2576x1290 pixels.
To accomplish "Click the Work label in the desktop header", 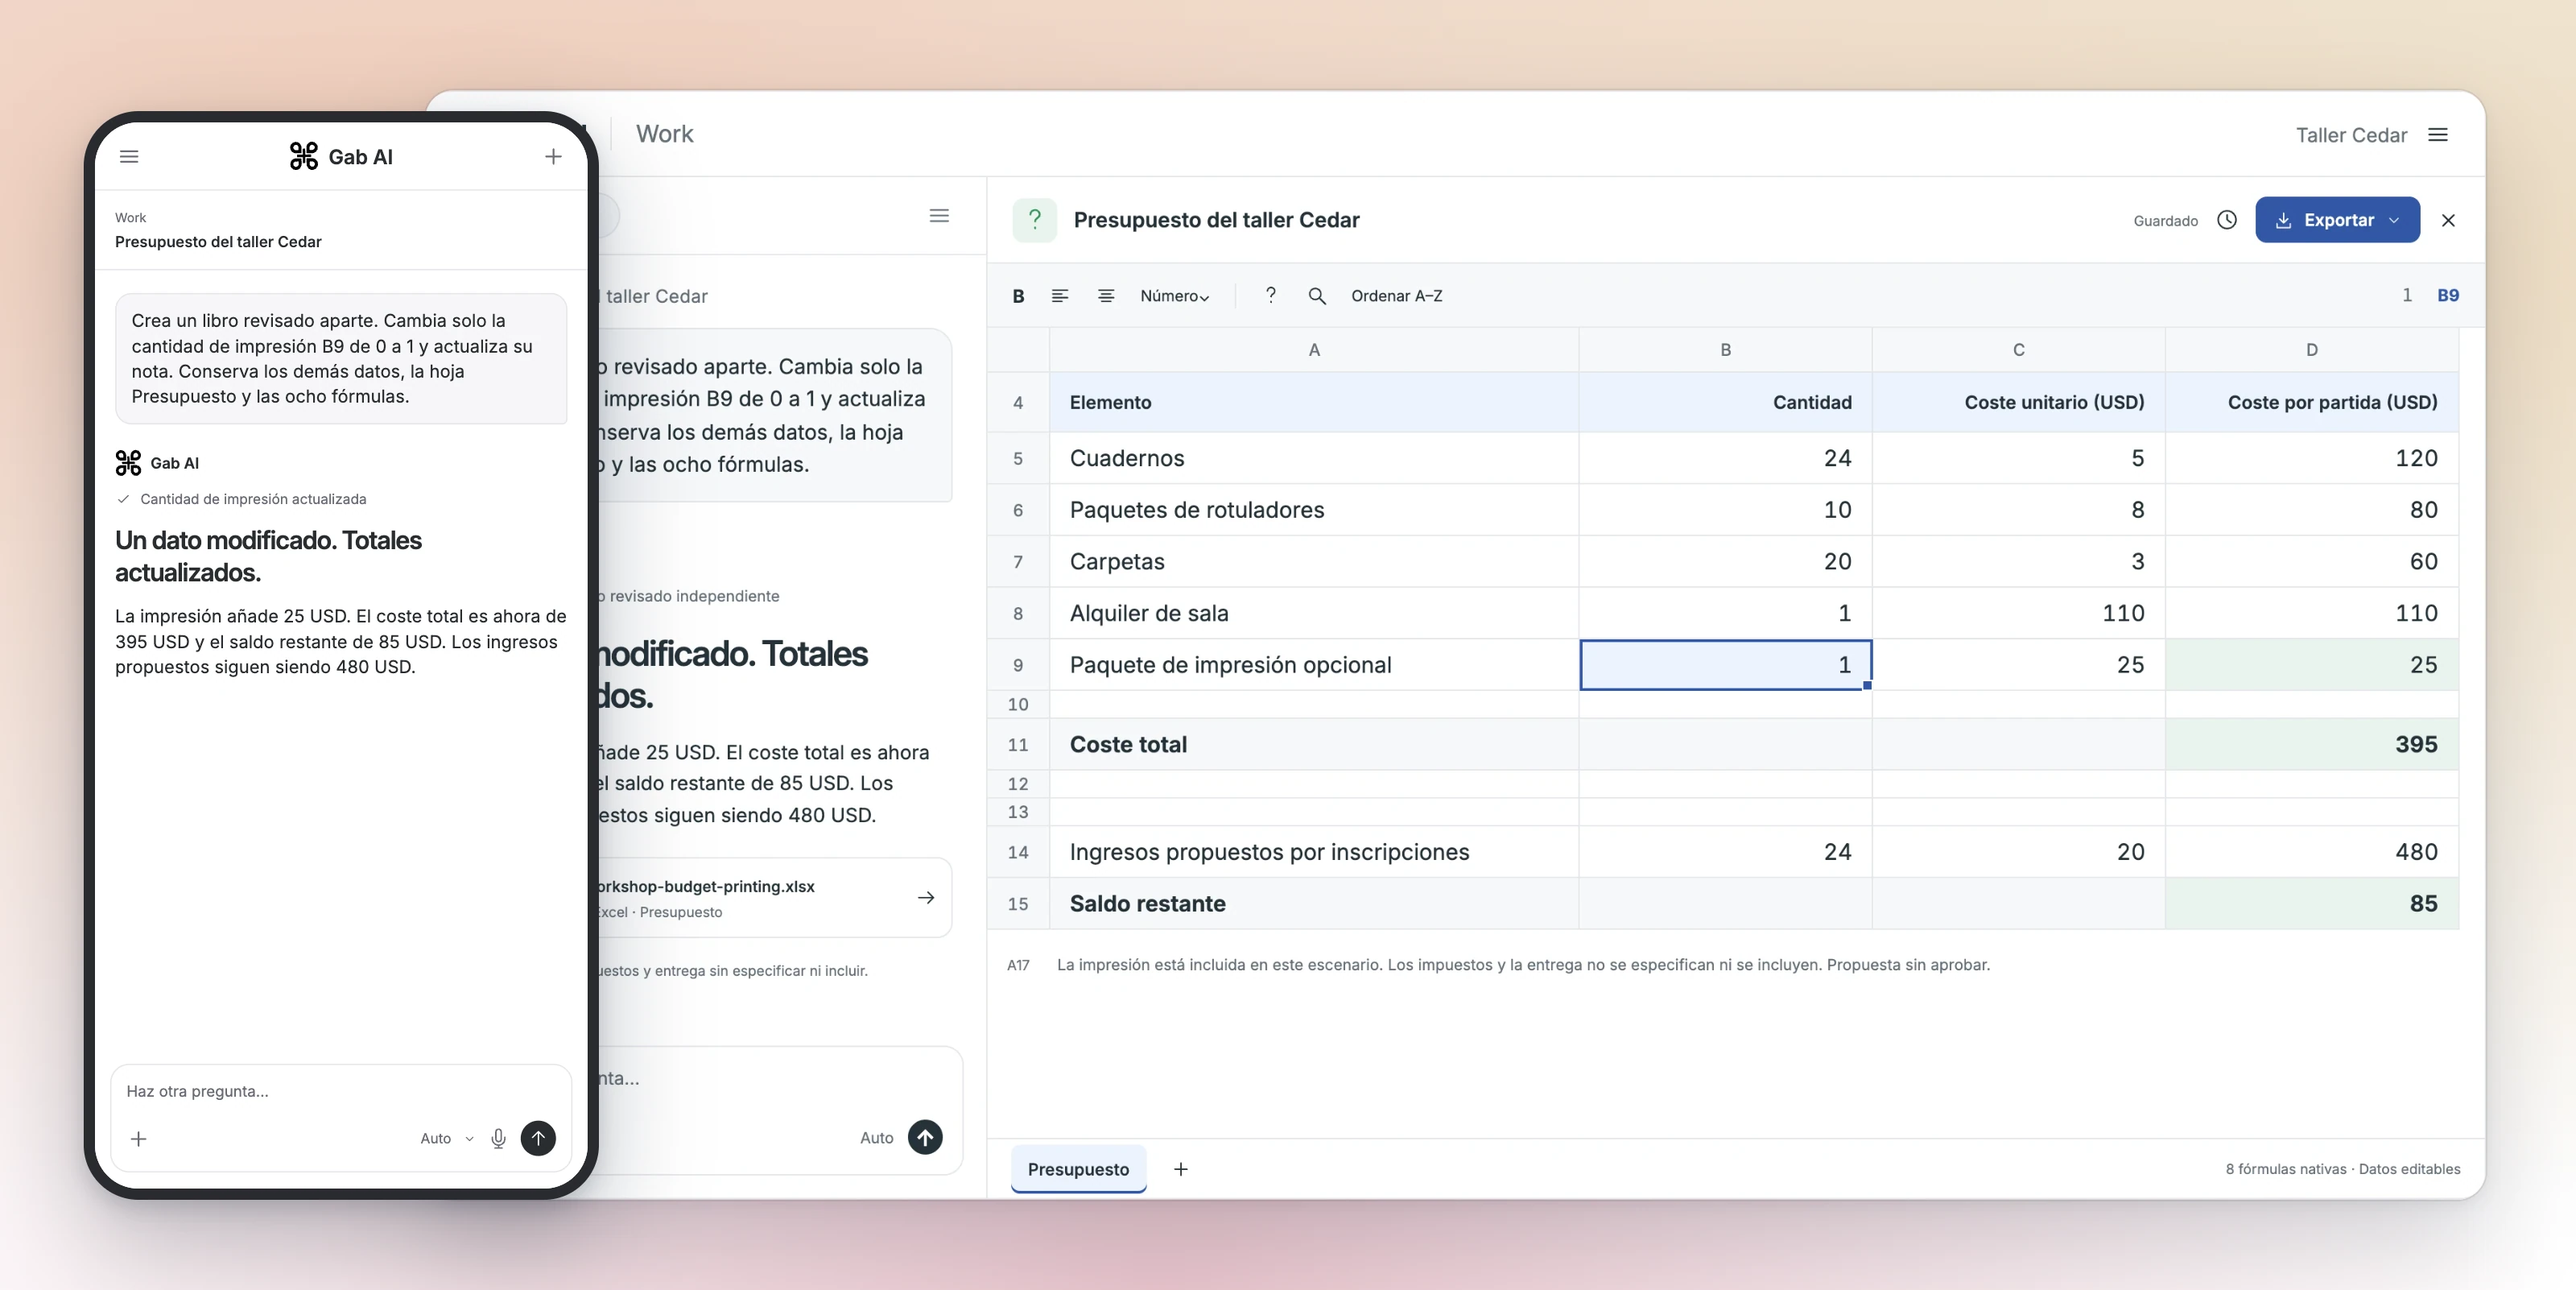I will 664,134.
